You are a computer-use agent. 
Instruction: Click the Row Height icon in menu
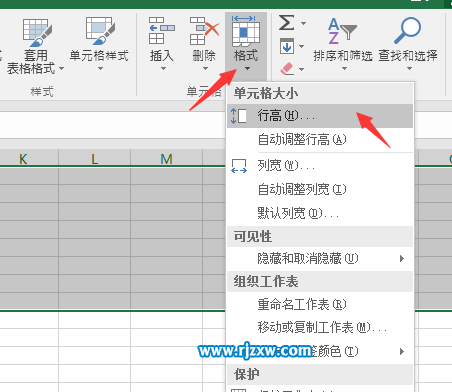(239, 116)
